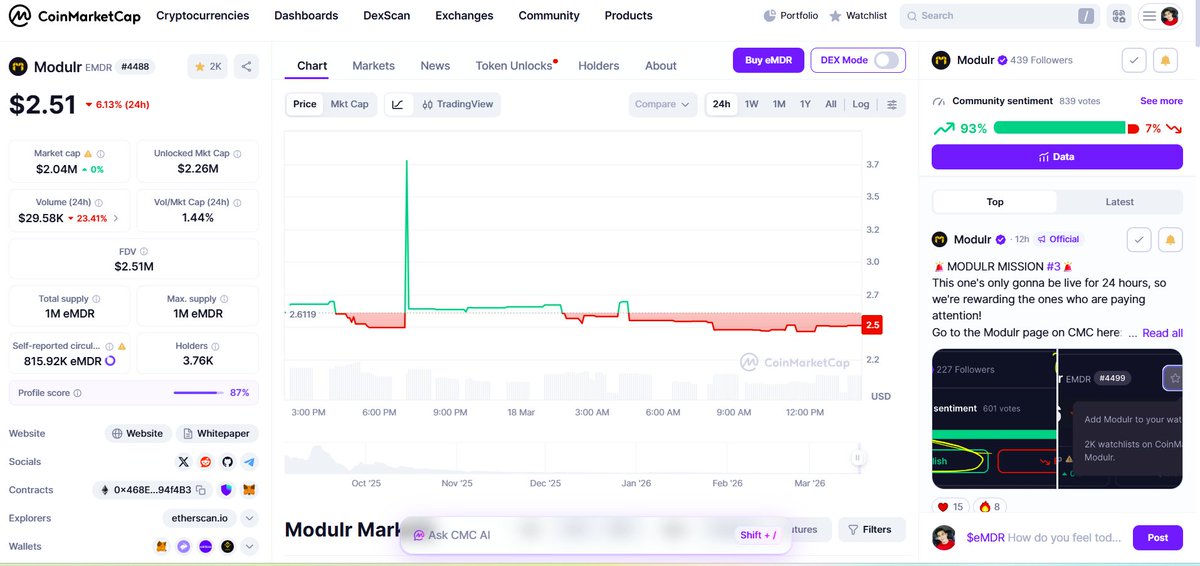This screenshot has height=566, width=1200.
Task: Open the GitHub social link
Action: point(227,462)
